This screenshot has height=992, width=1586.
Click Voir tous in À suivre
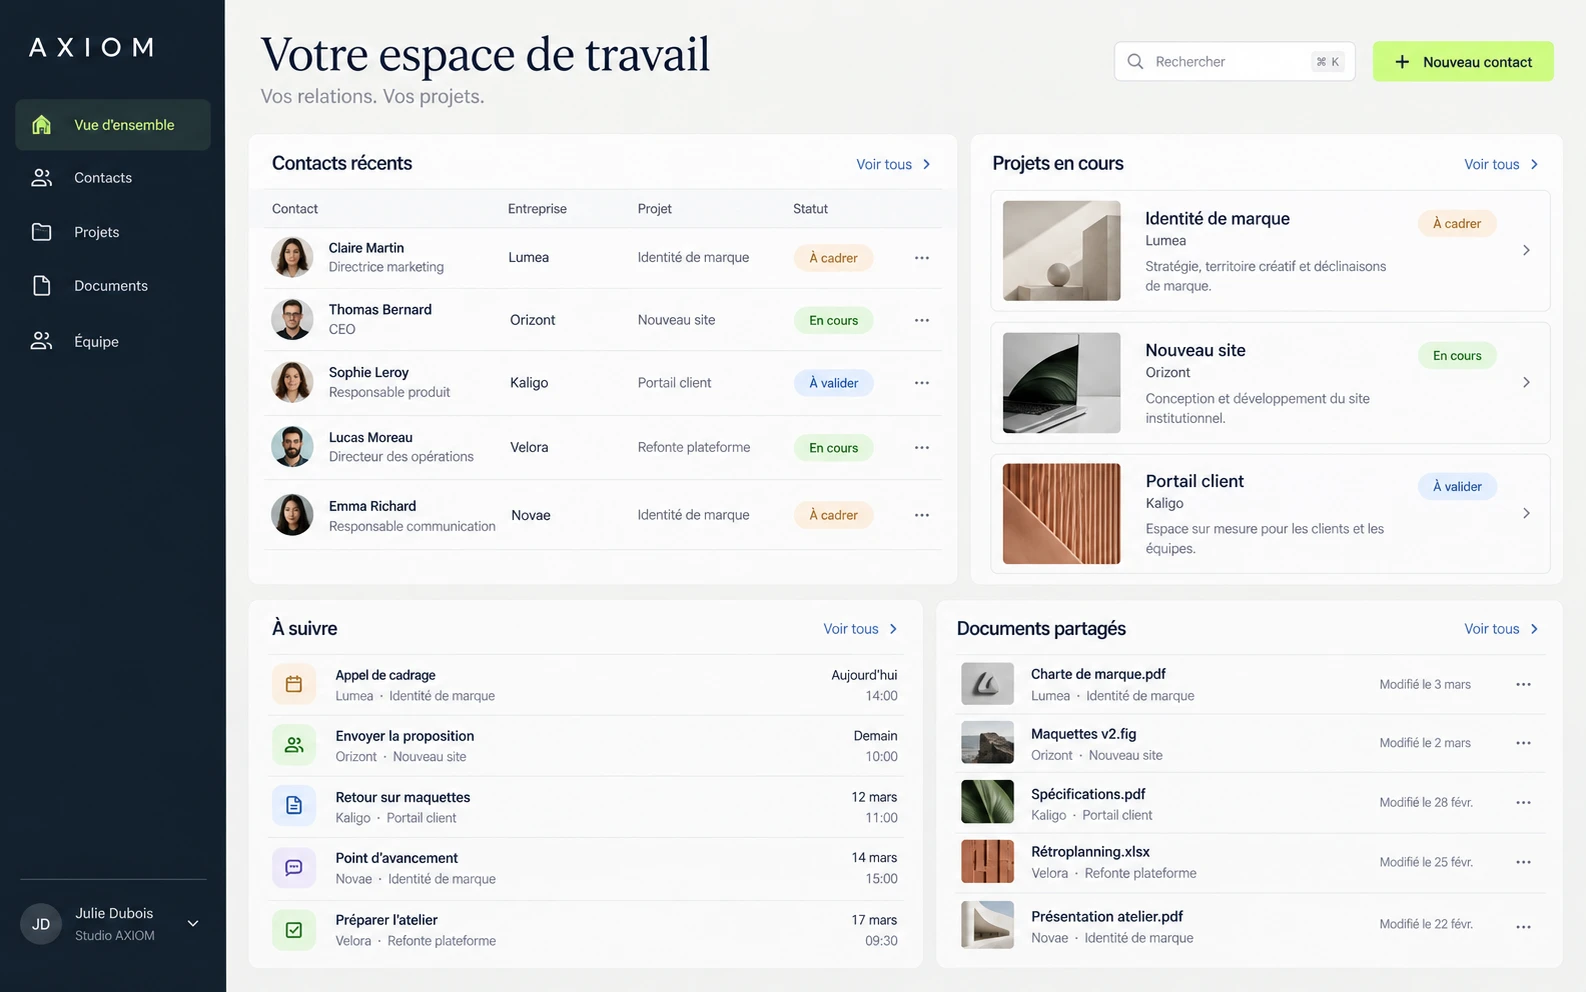point(860,629)
